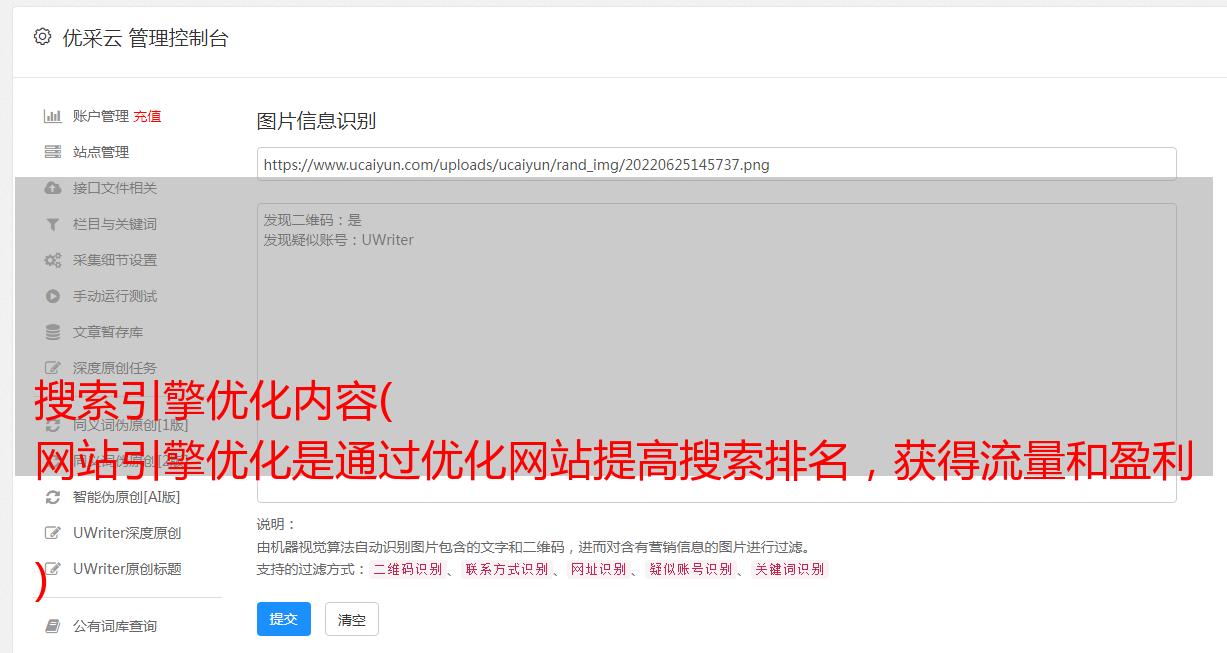Click the recognition result text area
Screen dimensions: 1227x653
tap(716, 353)
